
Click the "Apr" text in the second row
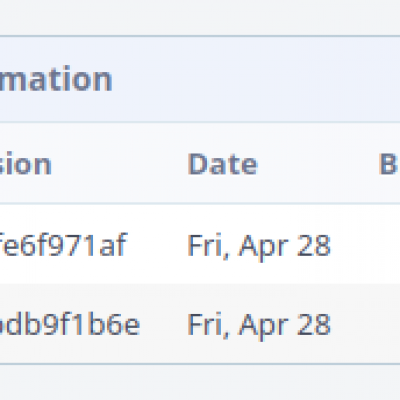263,325
